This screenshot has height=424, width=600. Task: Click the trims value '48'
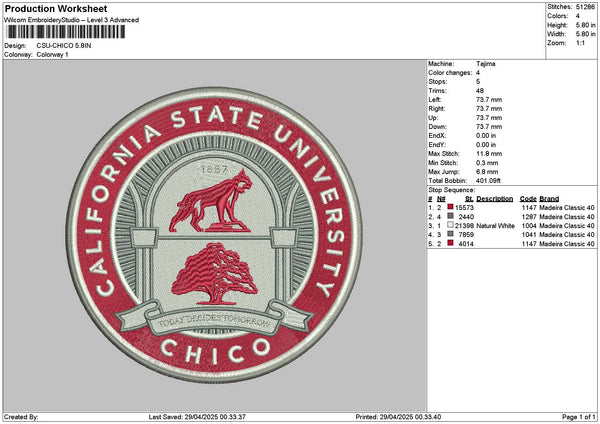[480, 91]
